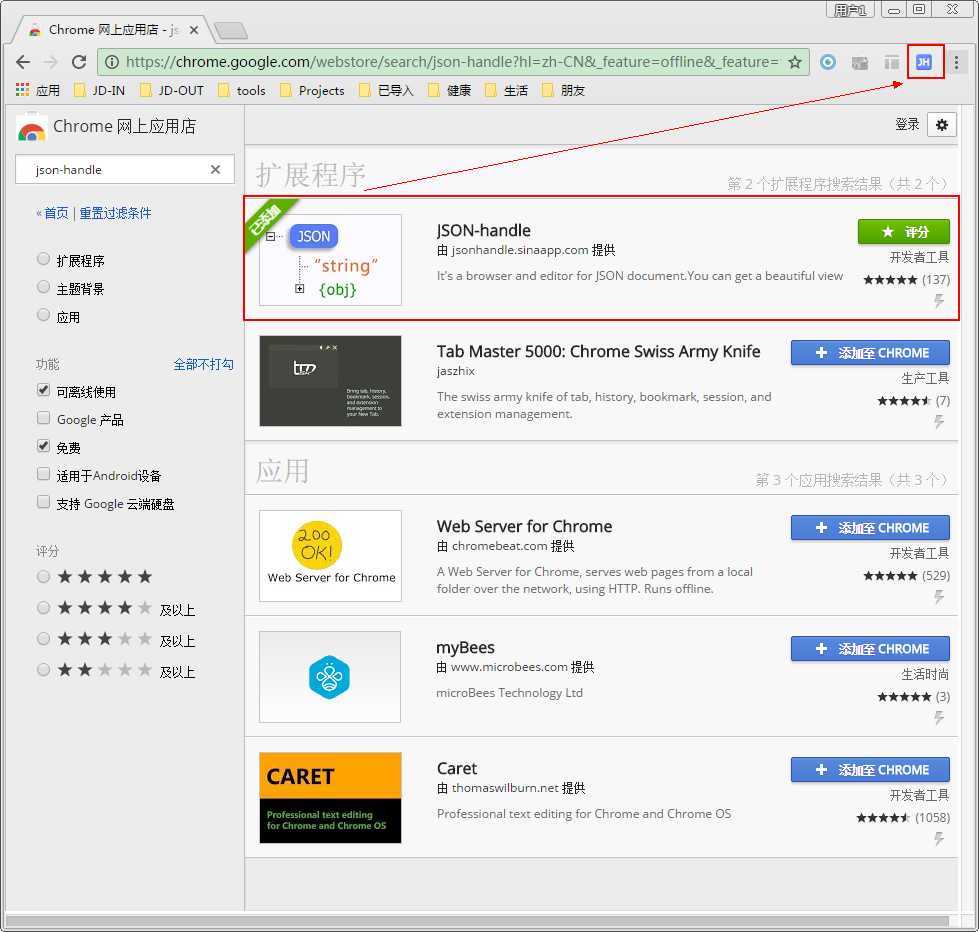Image resolution: width=979 pixels, height=932 pixels.
Task: Uncheck the 免费 checkbox
Action: point(43,446)
